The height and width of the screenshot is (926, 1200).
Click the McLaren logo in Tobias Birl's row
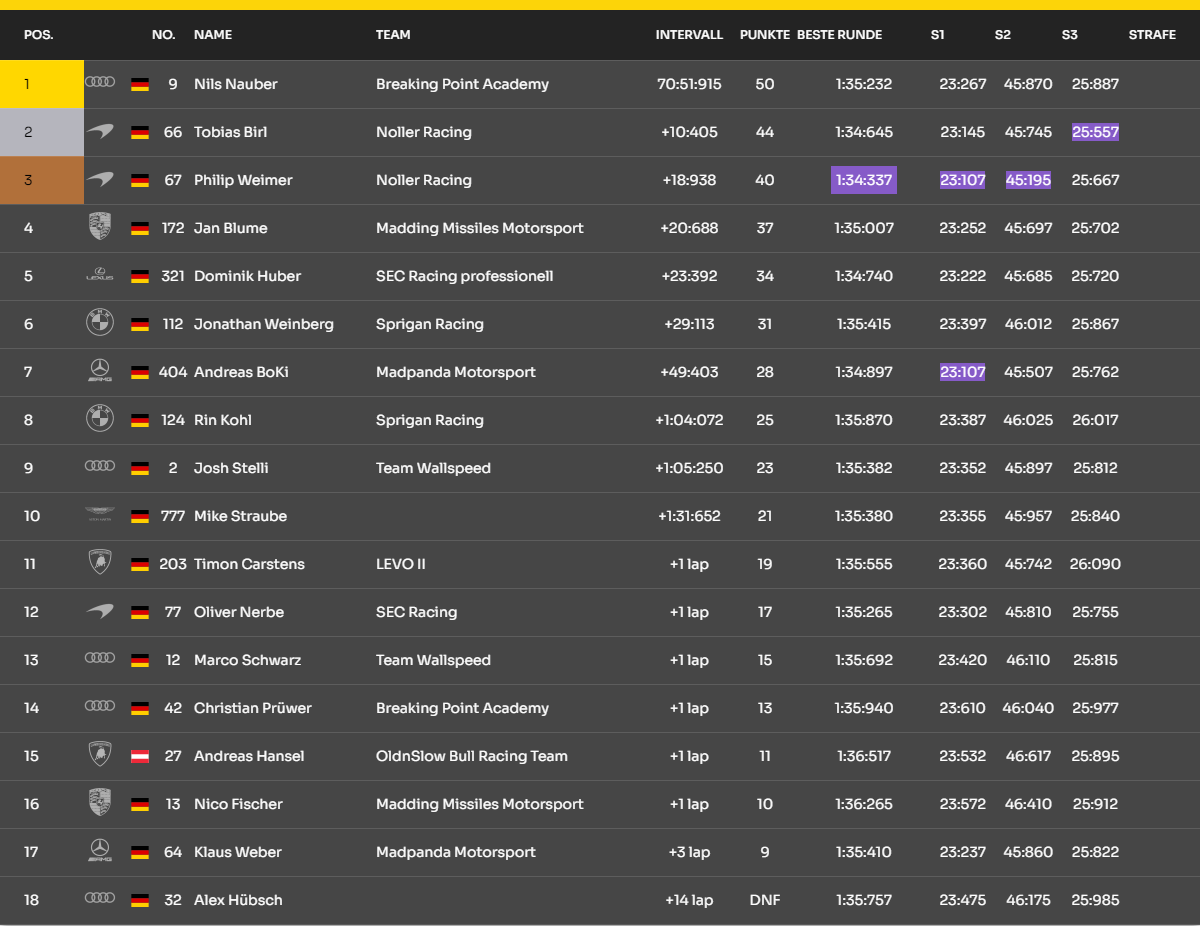100,132
